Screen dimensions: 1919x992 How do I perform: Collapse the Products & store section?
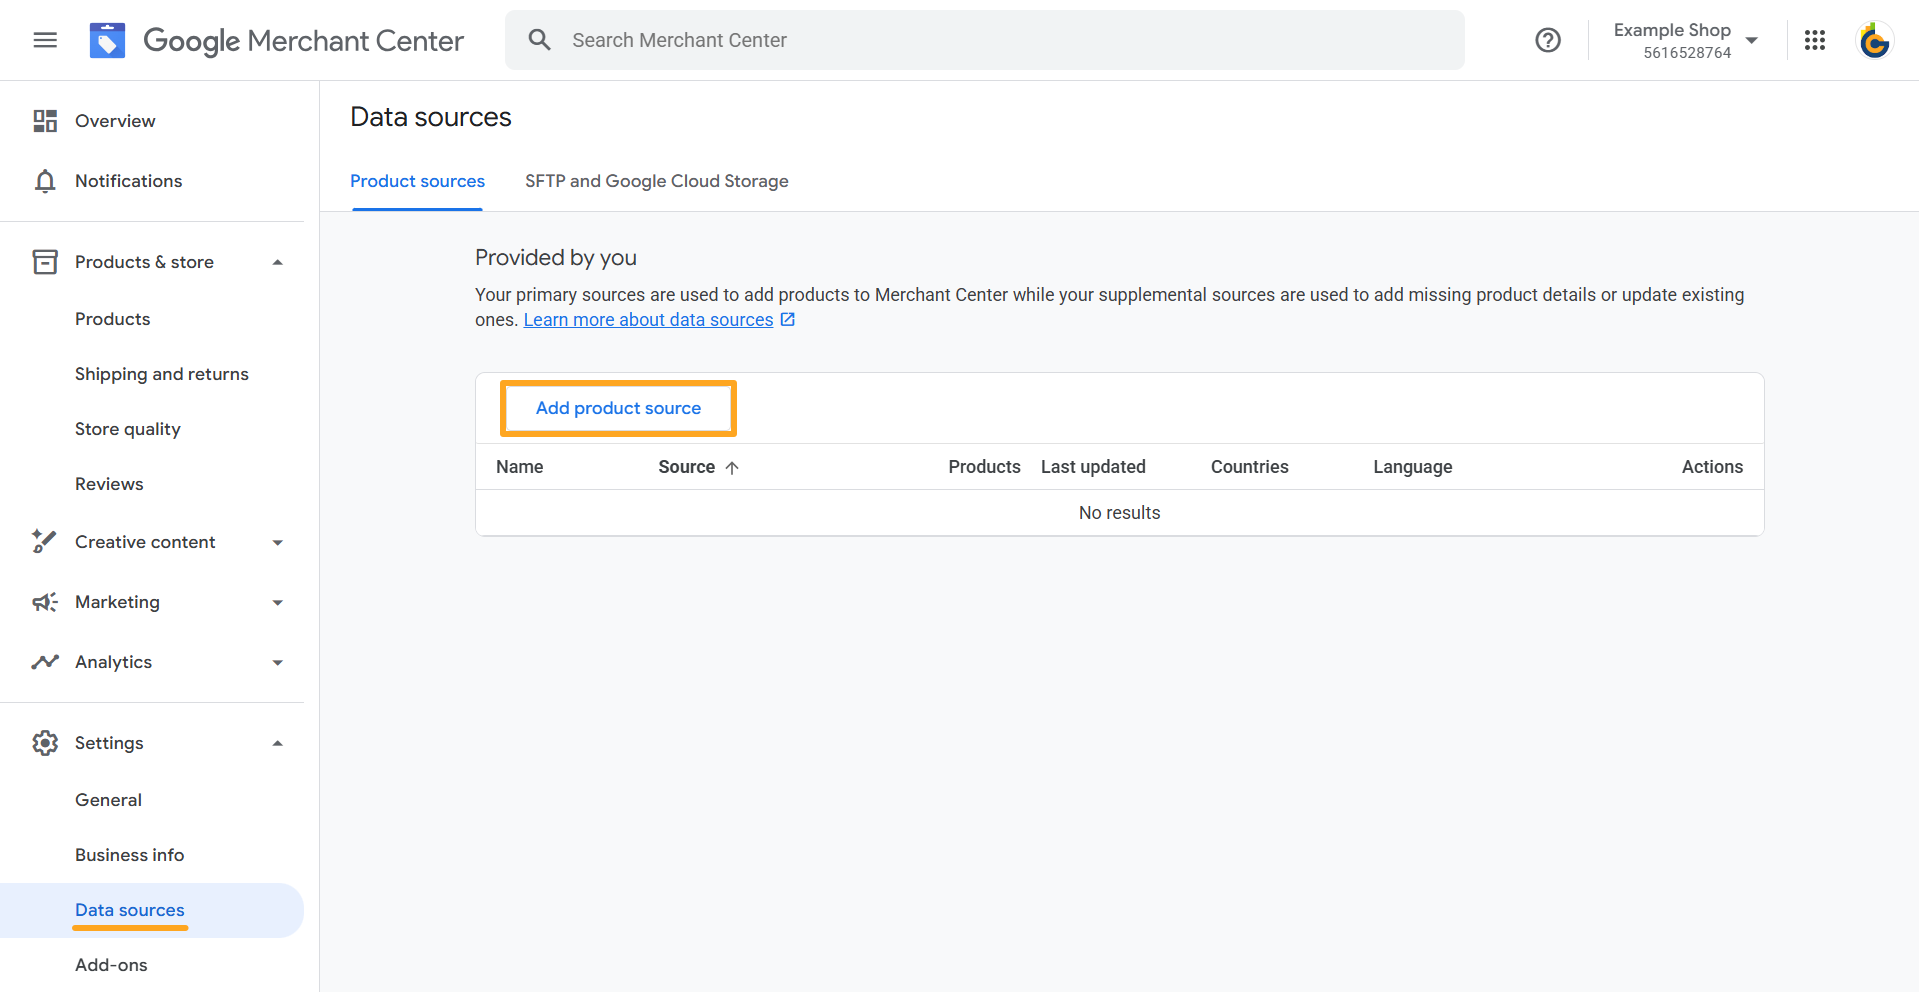[278, 262]
